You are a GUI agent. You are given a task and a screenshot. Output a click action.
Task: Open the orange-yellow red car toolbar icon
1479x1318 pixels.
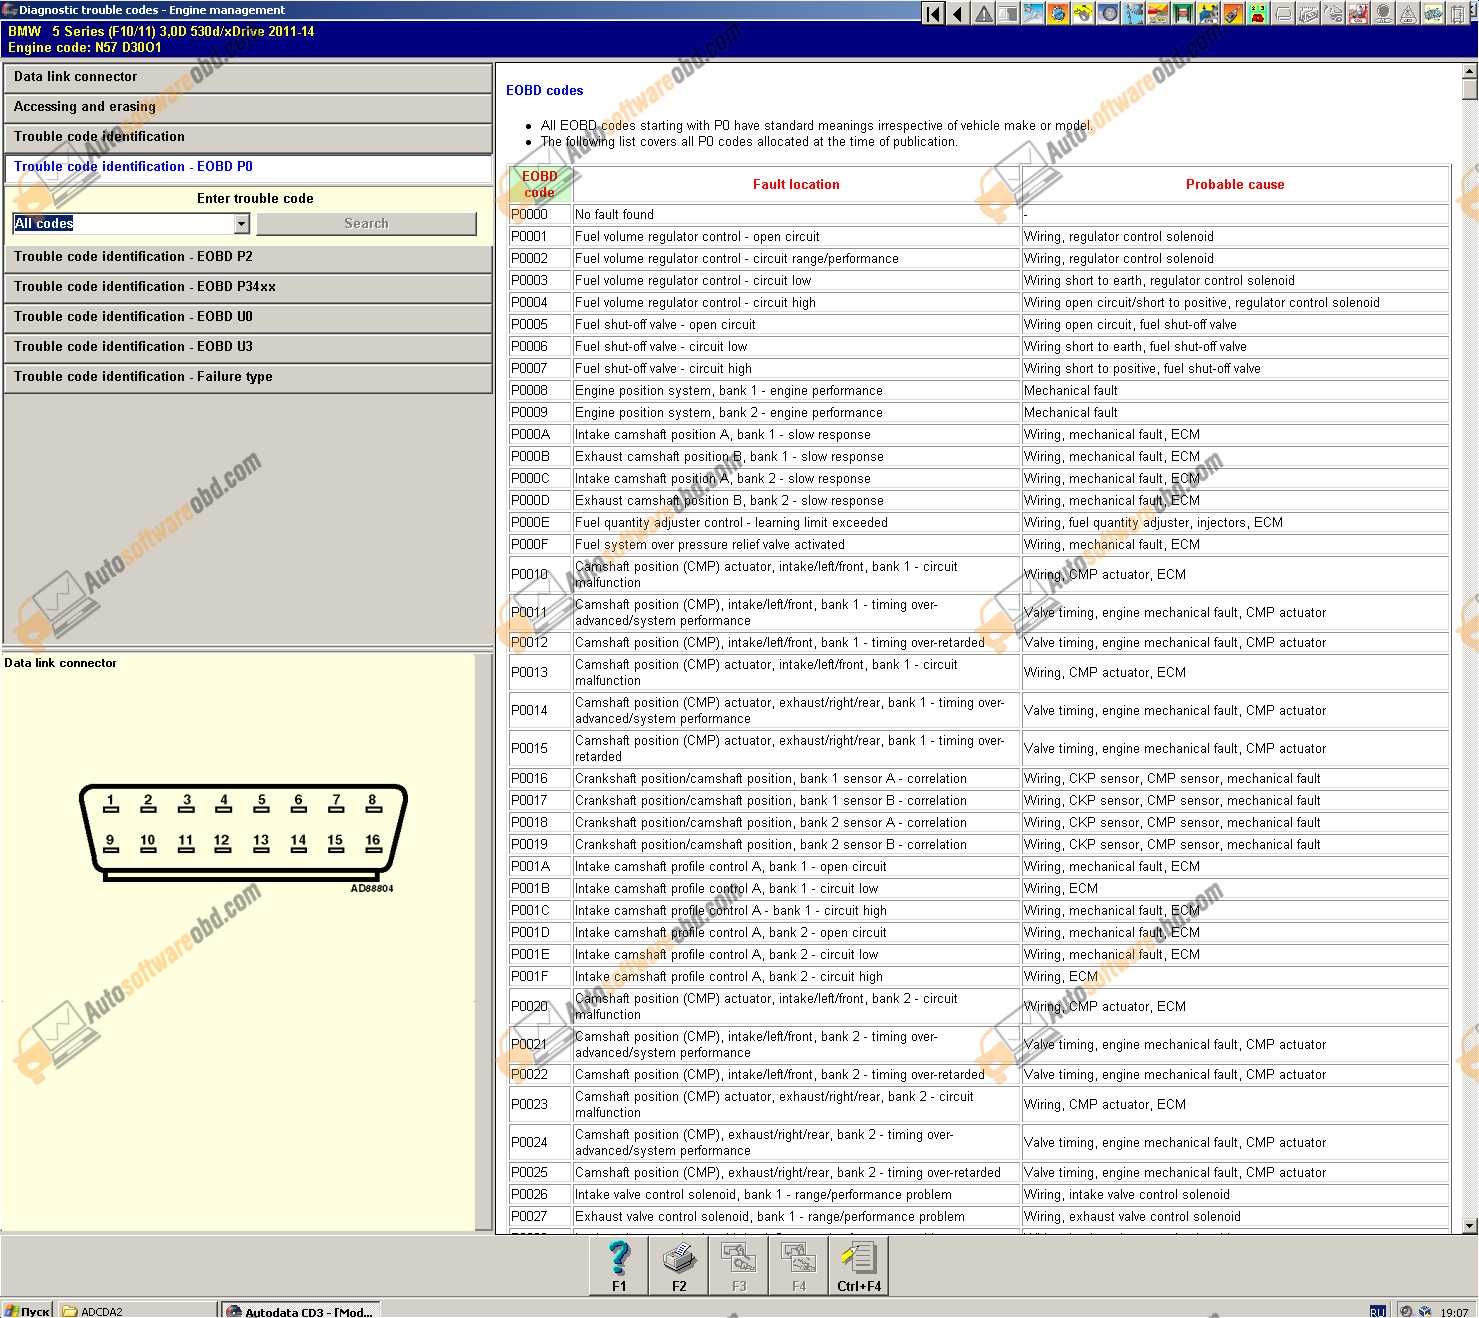(1158, 14)
